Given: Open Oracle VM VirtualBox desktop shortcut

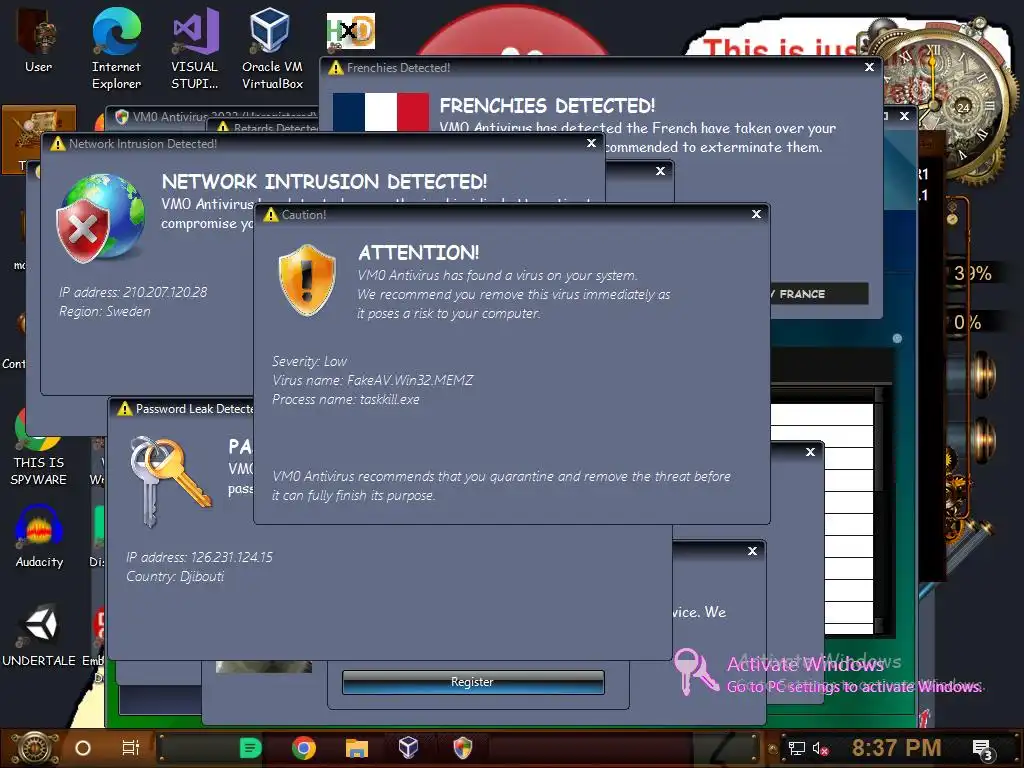Looking at the screenshot, I should click(x=272, y=47).
